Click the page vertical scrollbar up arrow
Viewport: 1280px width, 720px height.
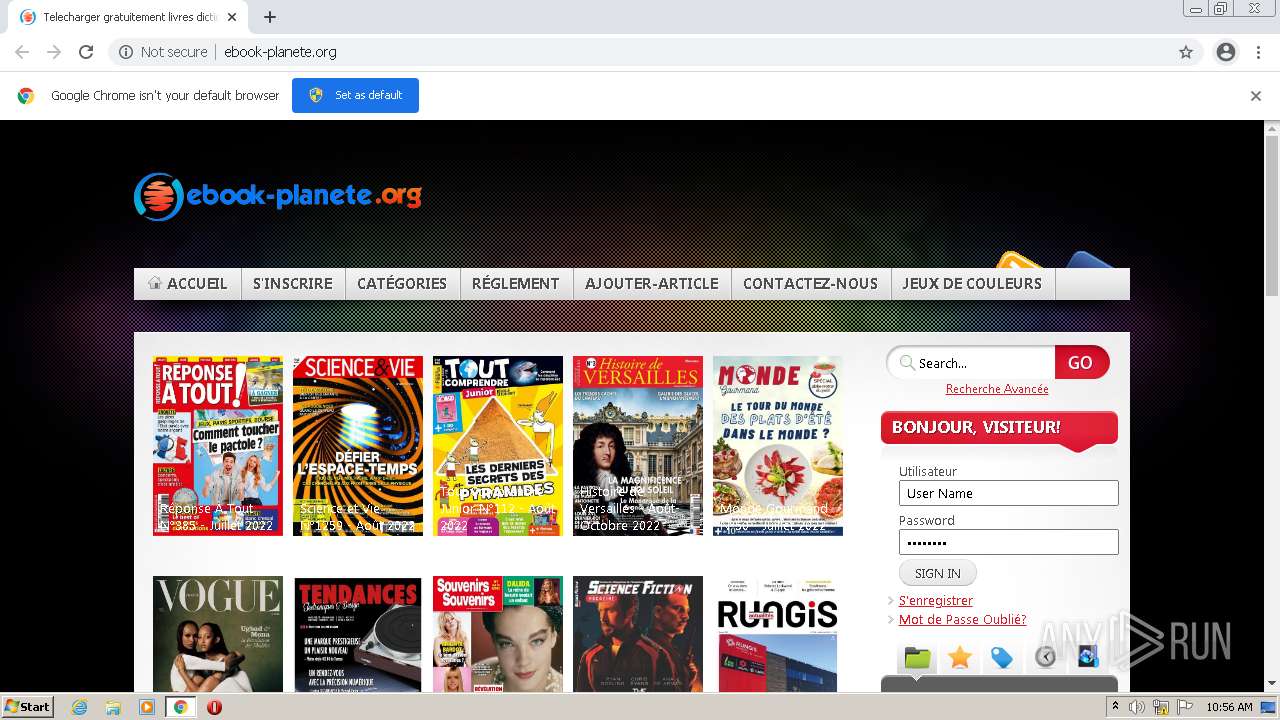(1272, 128)
